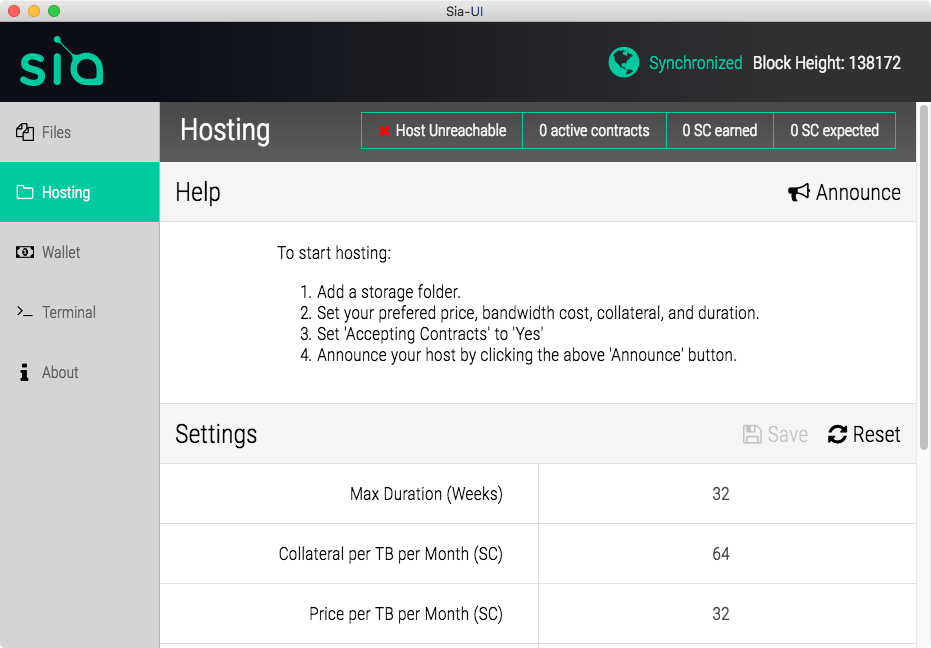Click the Settings section heading
This screenshot has width=931, height=648.
pyautogui.click(x=216, y=434)
